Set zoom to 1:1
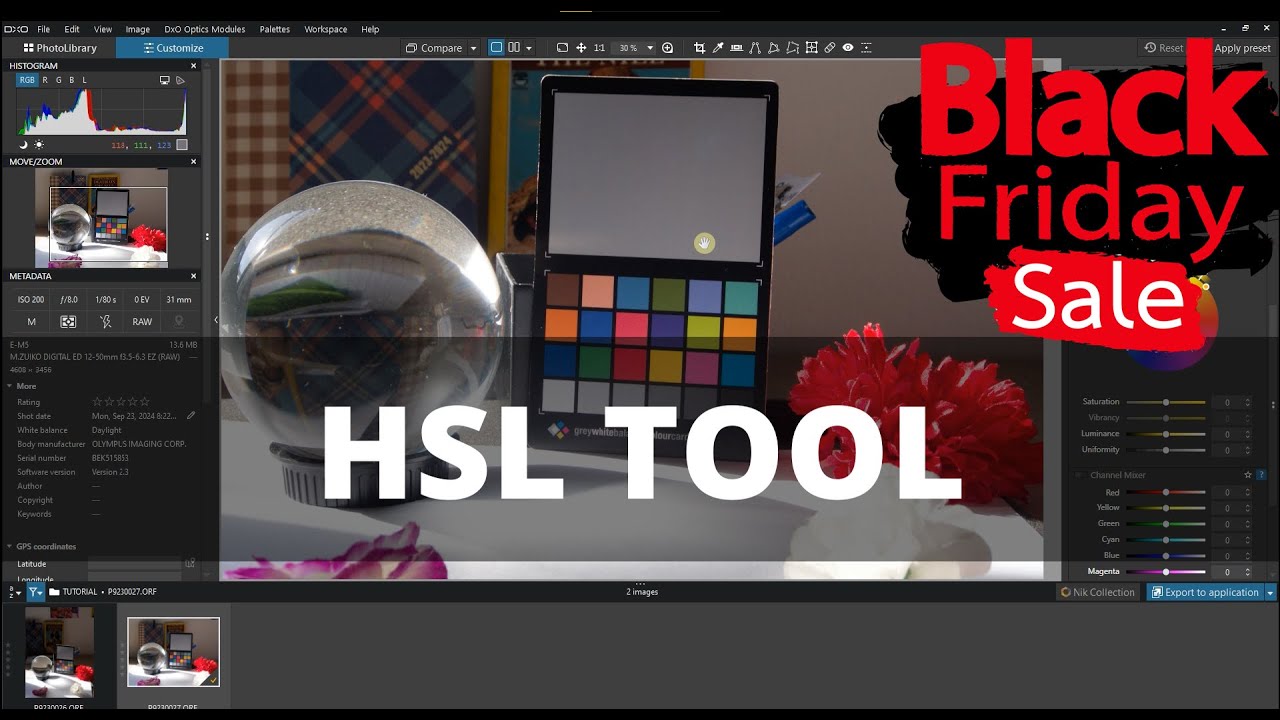This screenshot has height=720, width=1280. (599, 48)
